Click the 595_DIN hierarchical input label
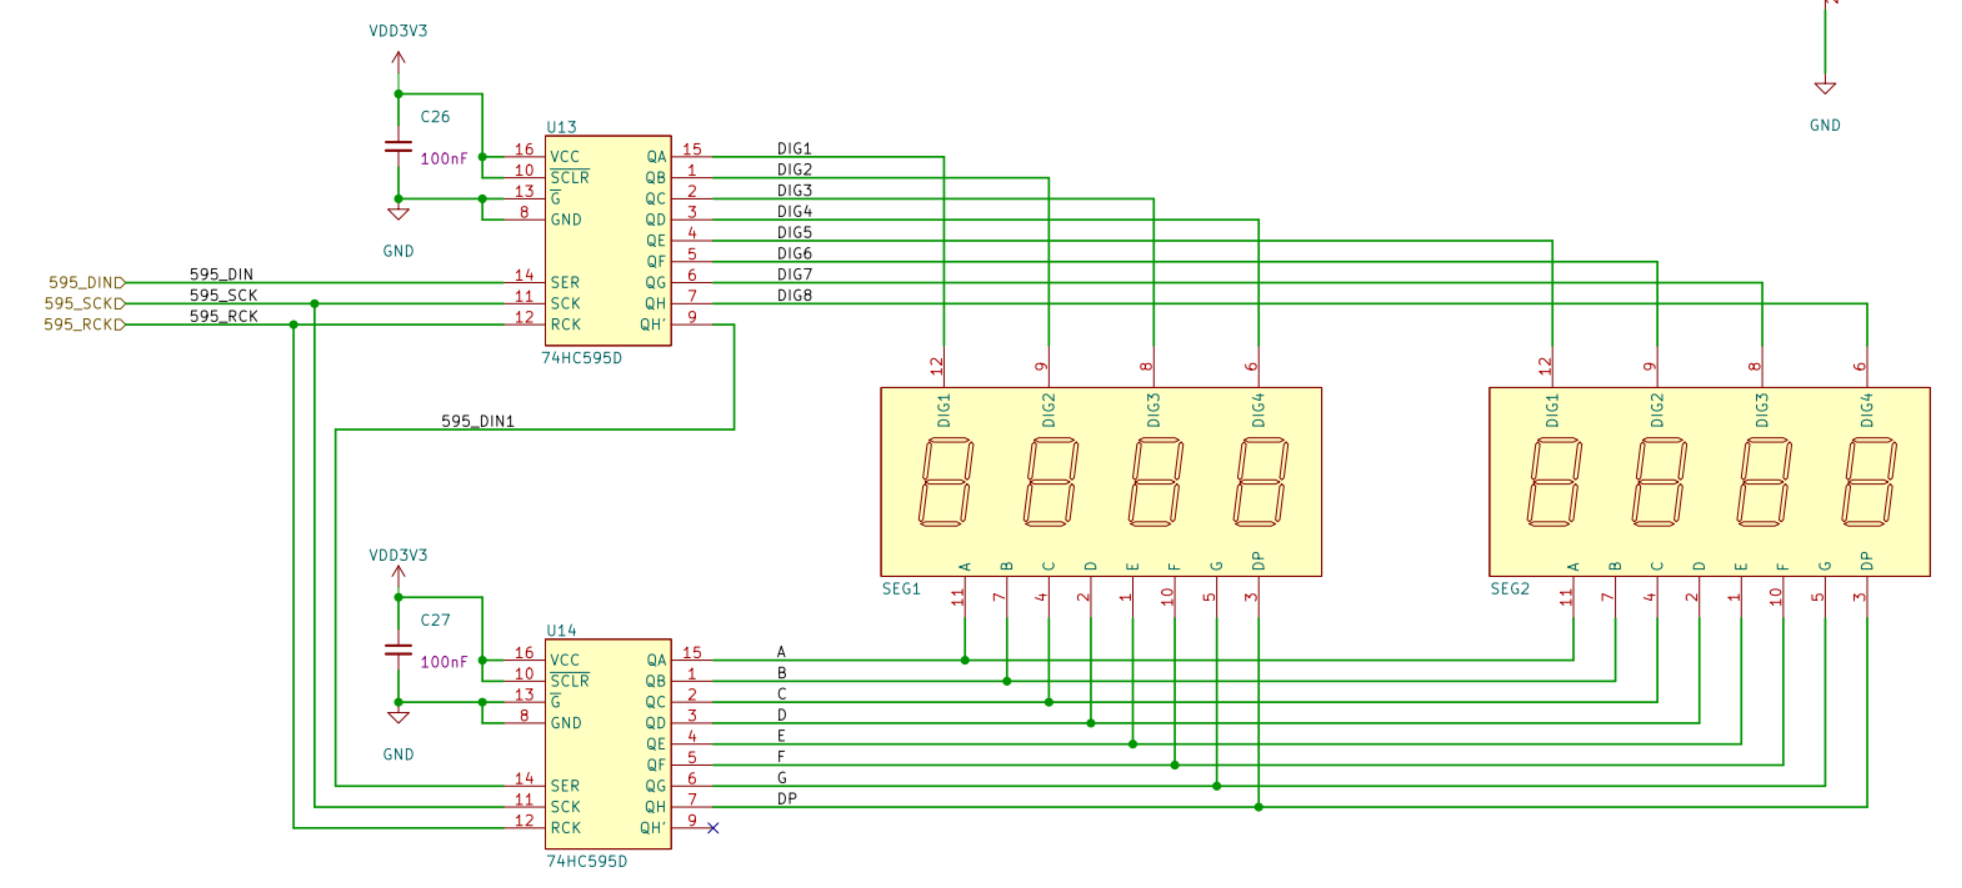1962x888 pixels. (x=86, y=283)
